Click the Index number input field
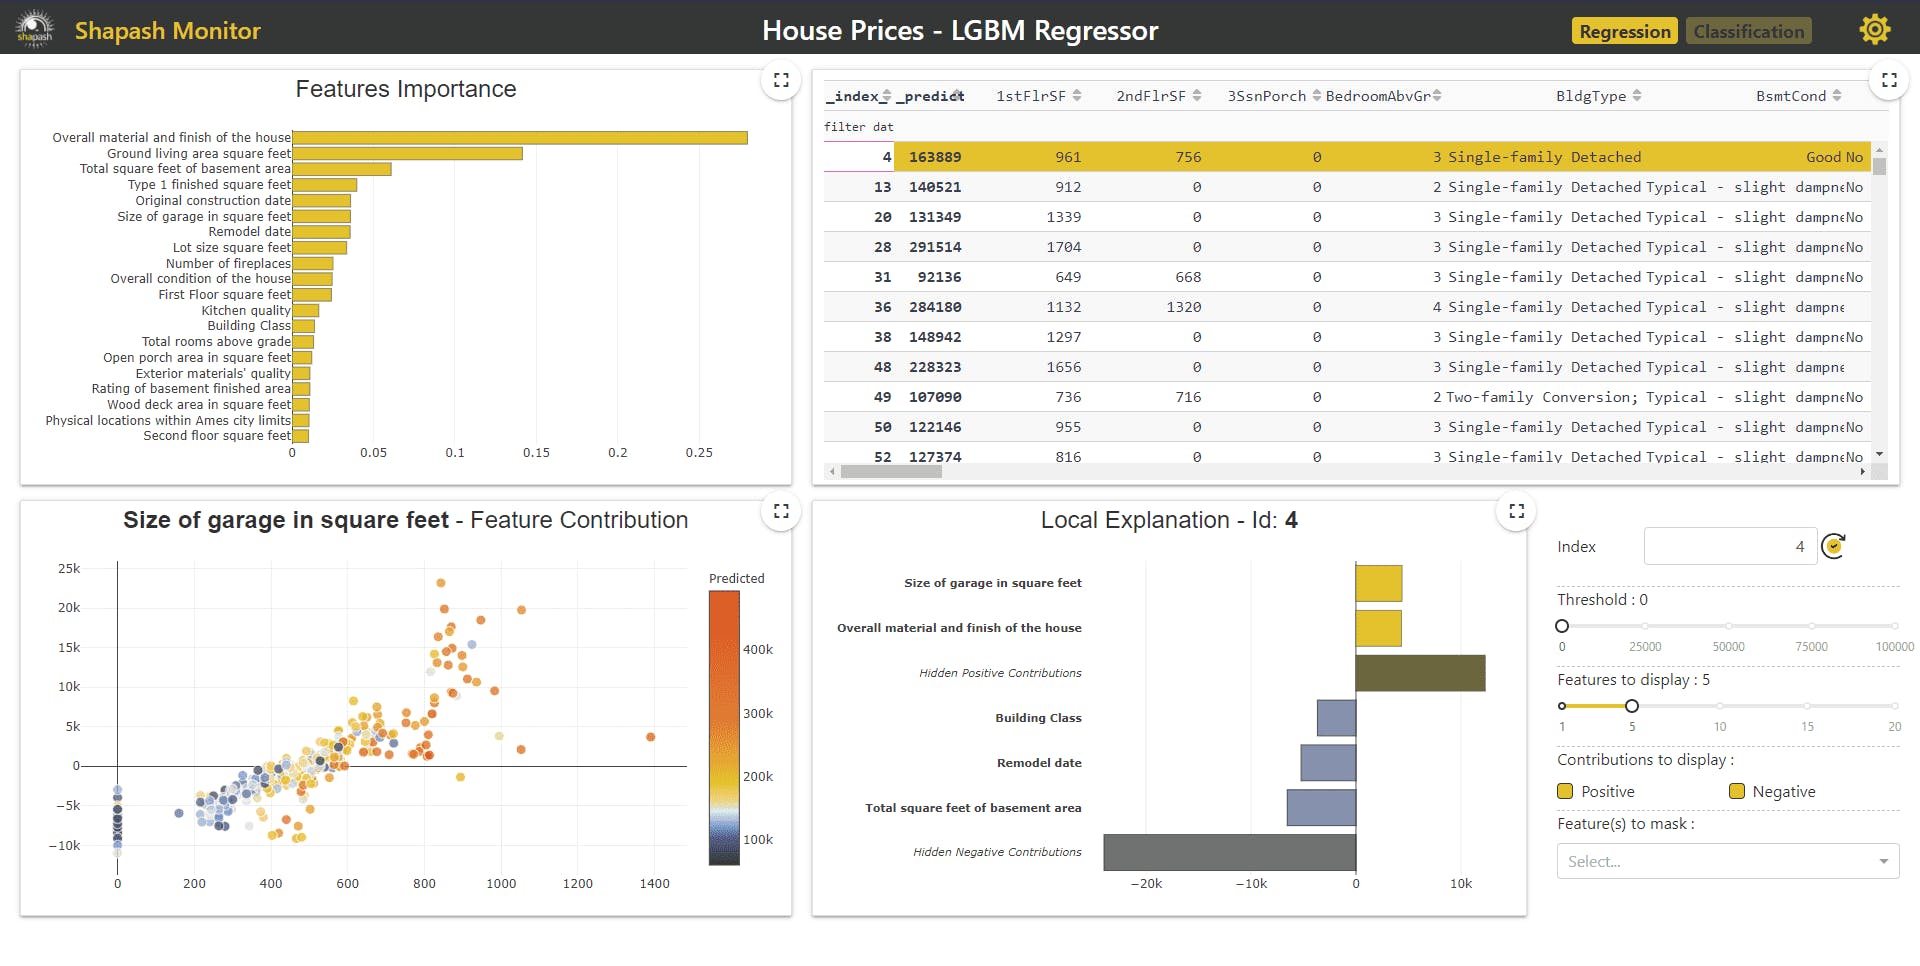 point(1729,546)
